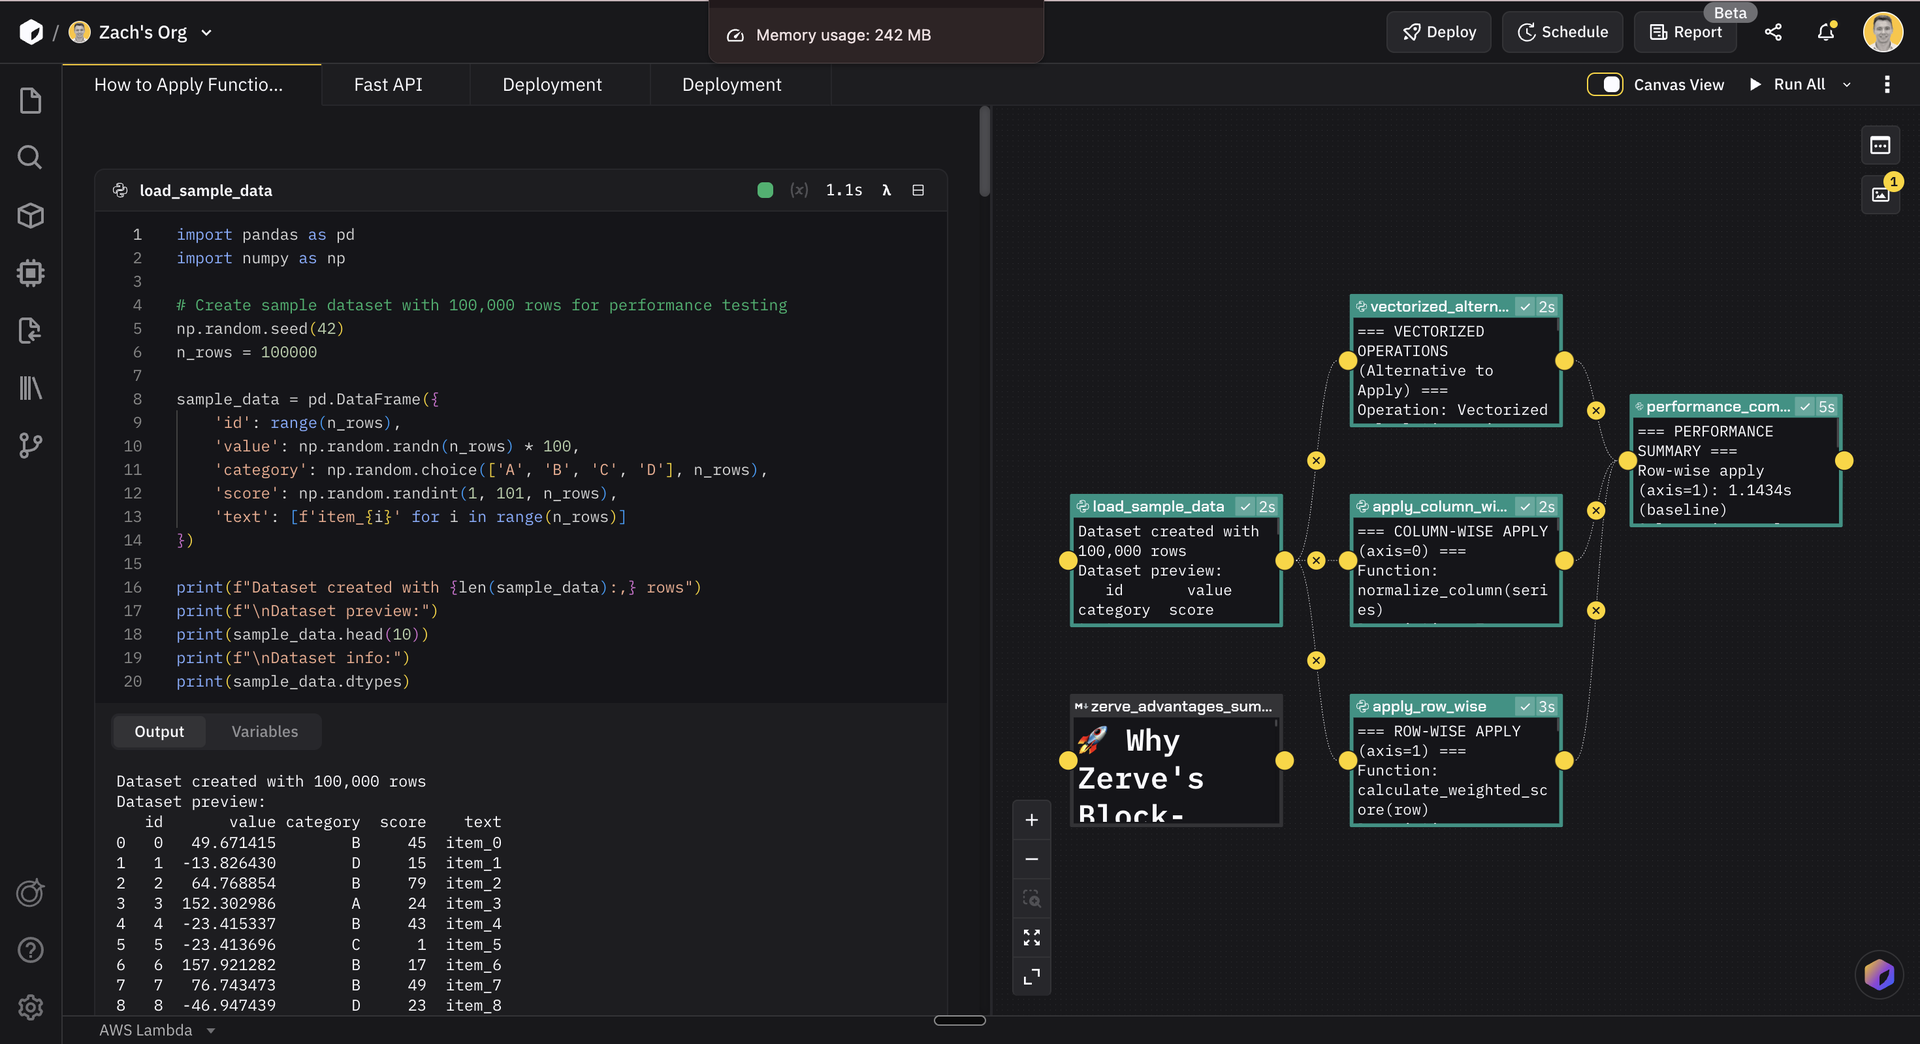Open the image gallery icon with badge
1920x1044 pixels.
1880,195
